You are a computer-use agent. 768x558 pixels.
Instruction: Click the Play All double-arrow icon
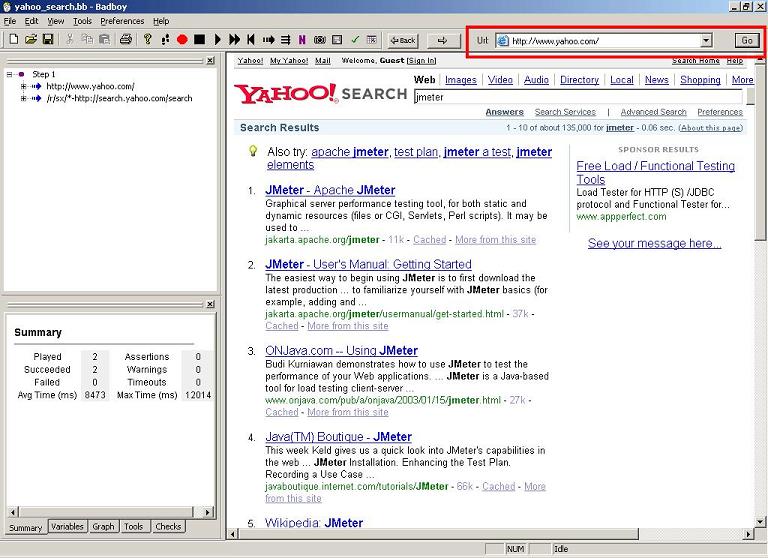pos(235,40)
